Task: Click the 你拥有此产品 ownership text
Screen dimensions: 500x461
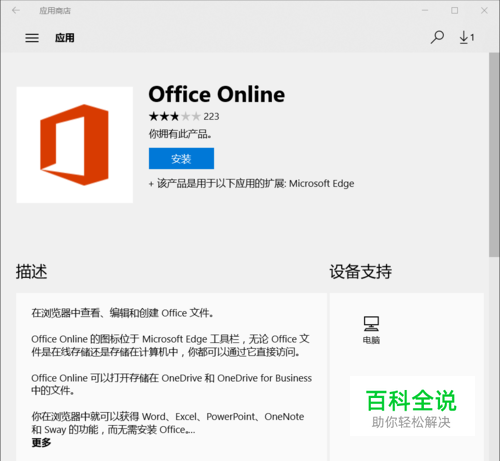Action: 180,134
